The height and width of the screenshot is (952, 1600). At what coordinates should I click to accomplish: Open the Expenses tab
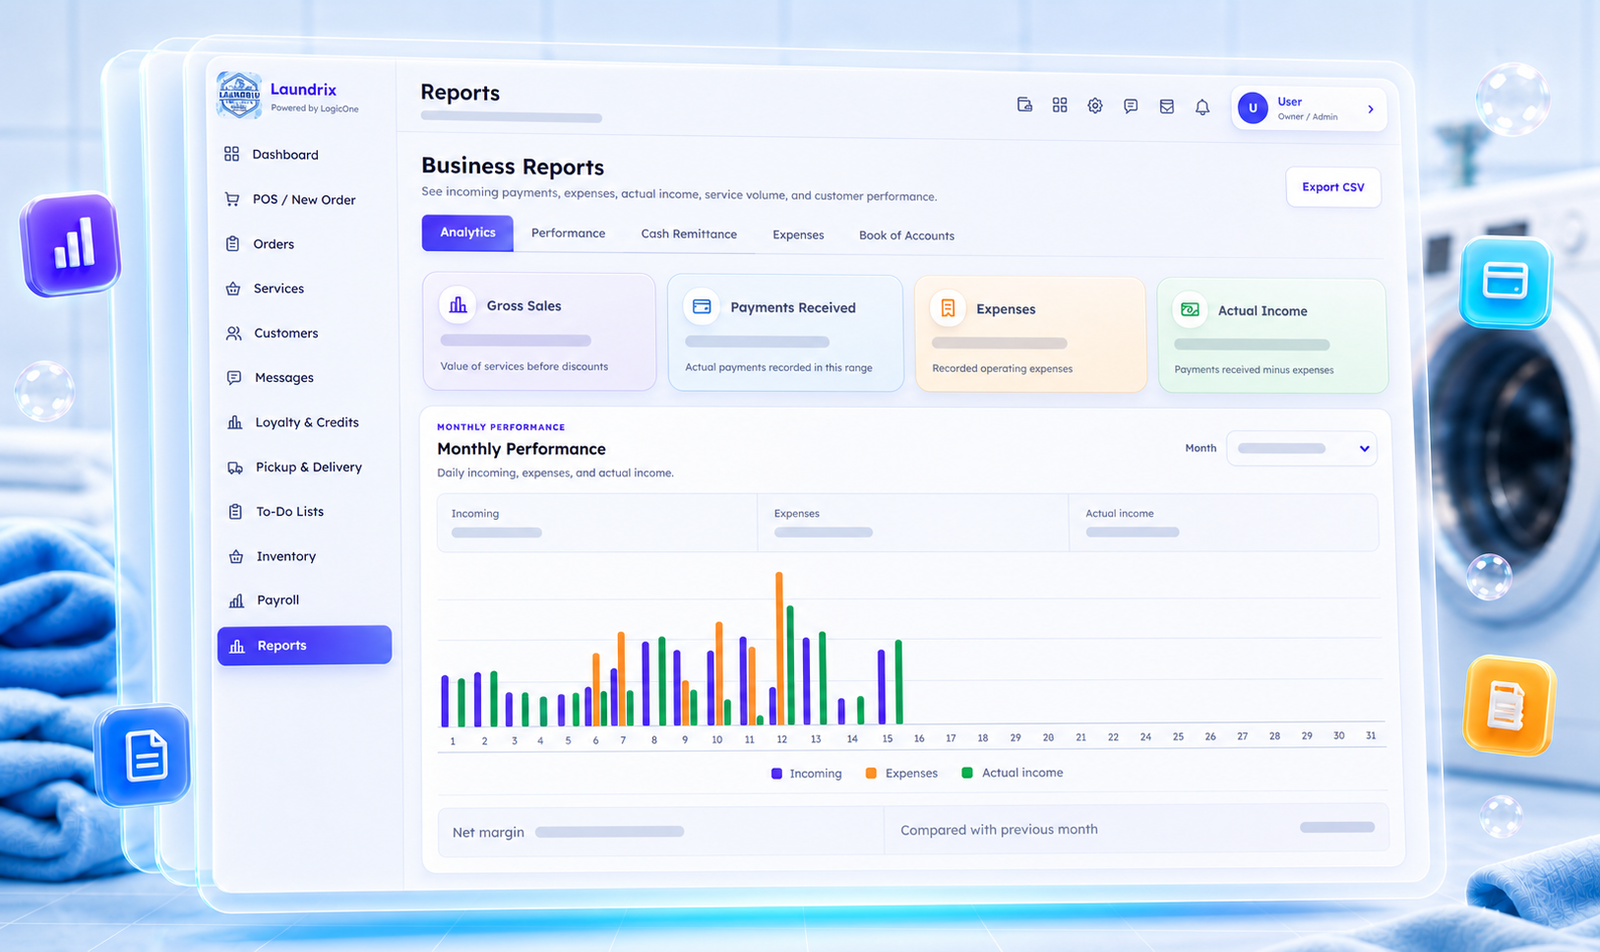798,235
